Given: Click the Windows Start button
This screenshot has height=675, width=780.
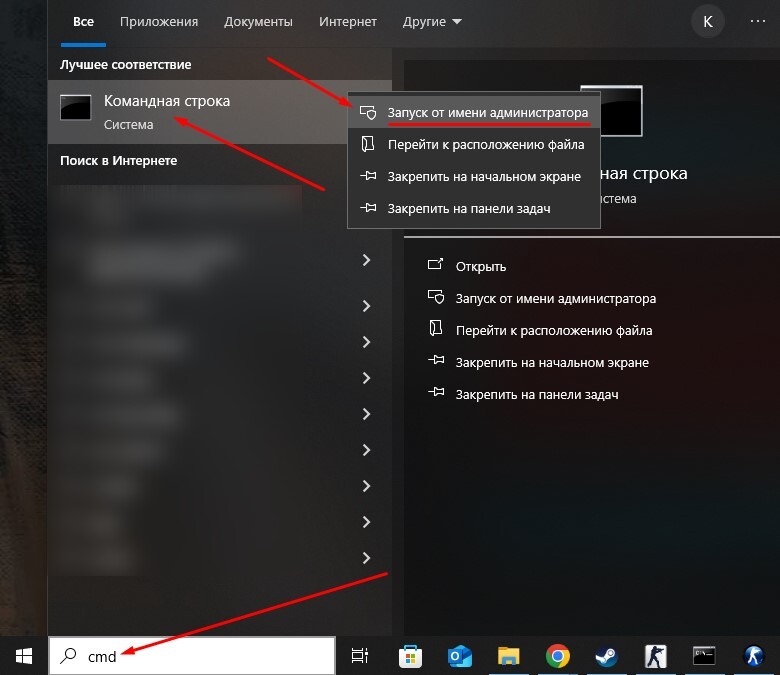Looking at the screenshot, I should point(23,656).
